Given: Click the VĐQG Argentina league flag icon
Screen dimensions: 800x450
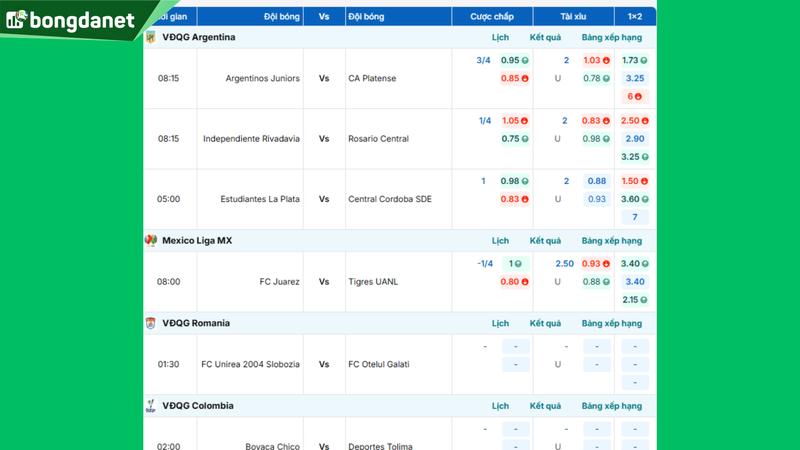Looking at the screenshot, I should click(x=151, y=37).
